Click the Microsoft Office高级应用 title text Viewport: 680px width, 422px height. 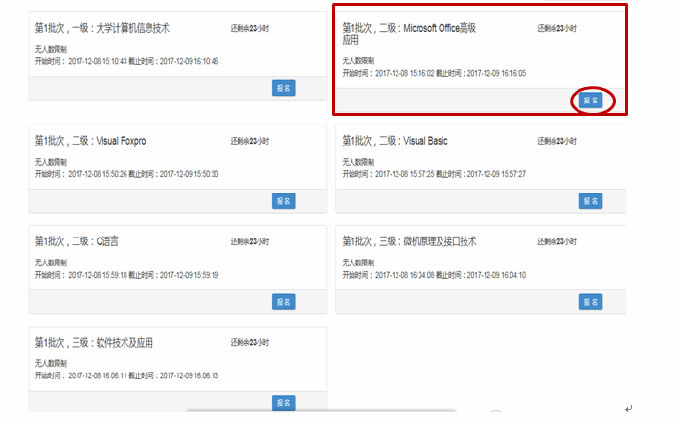408,33
